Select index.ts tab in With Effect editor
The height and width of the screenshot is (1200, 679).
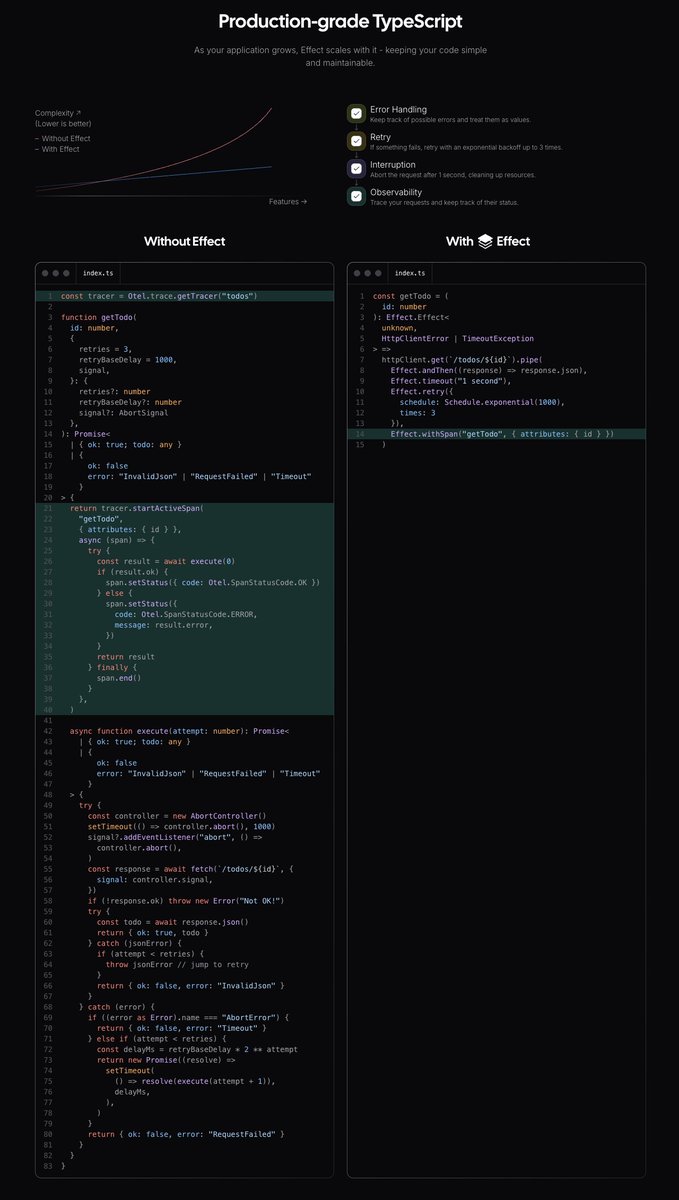(409, 272)
